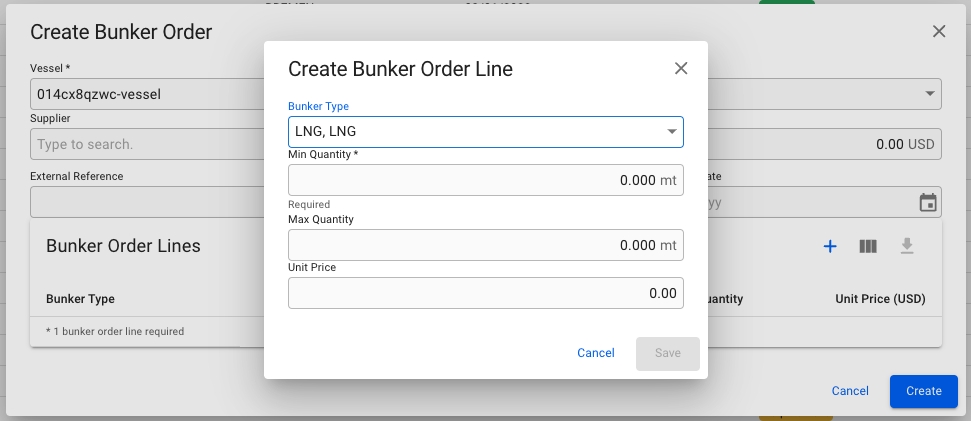Image resolution: width=971 pixels, height=421 pixels.
Task: Click the Supplier search field
Action: [x=140, y=144]
